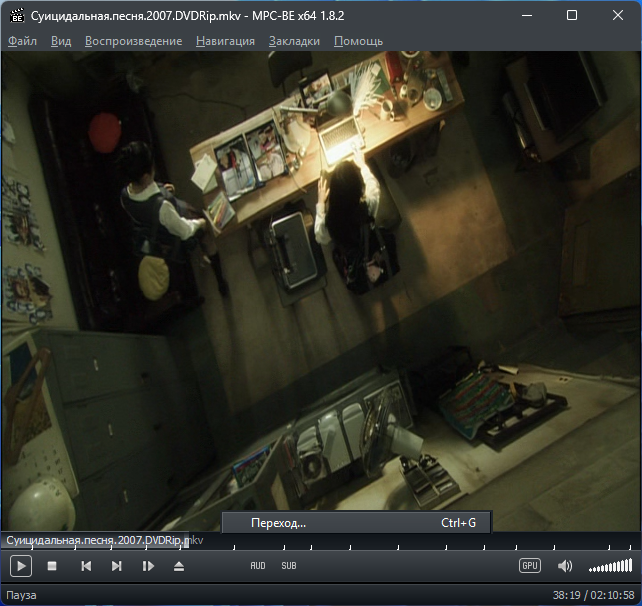The image size is (642, 606).
Task: Select audio track via AUD button
Action: pos(258,565)
